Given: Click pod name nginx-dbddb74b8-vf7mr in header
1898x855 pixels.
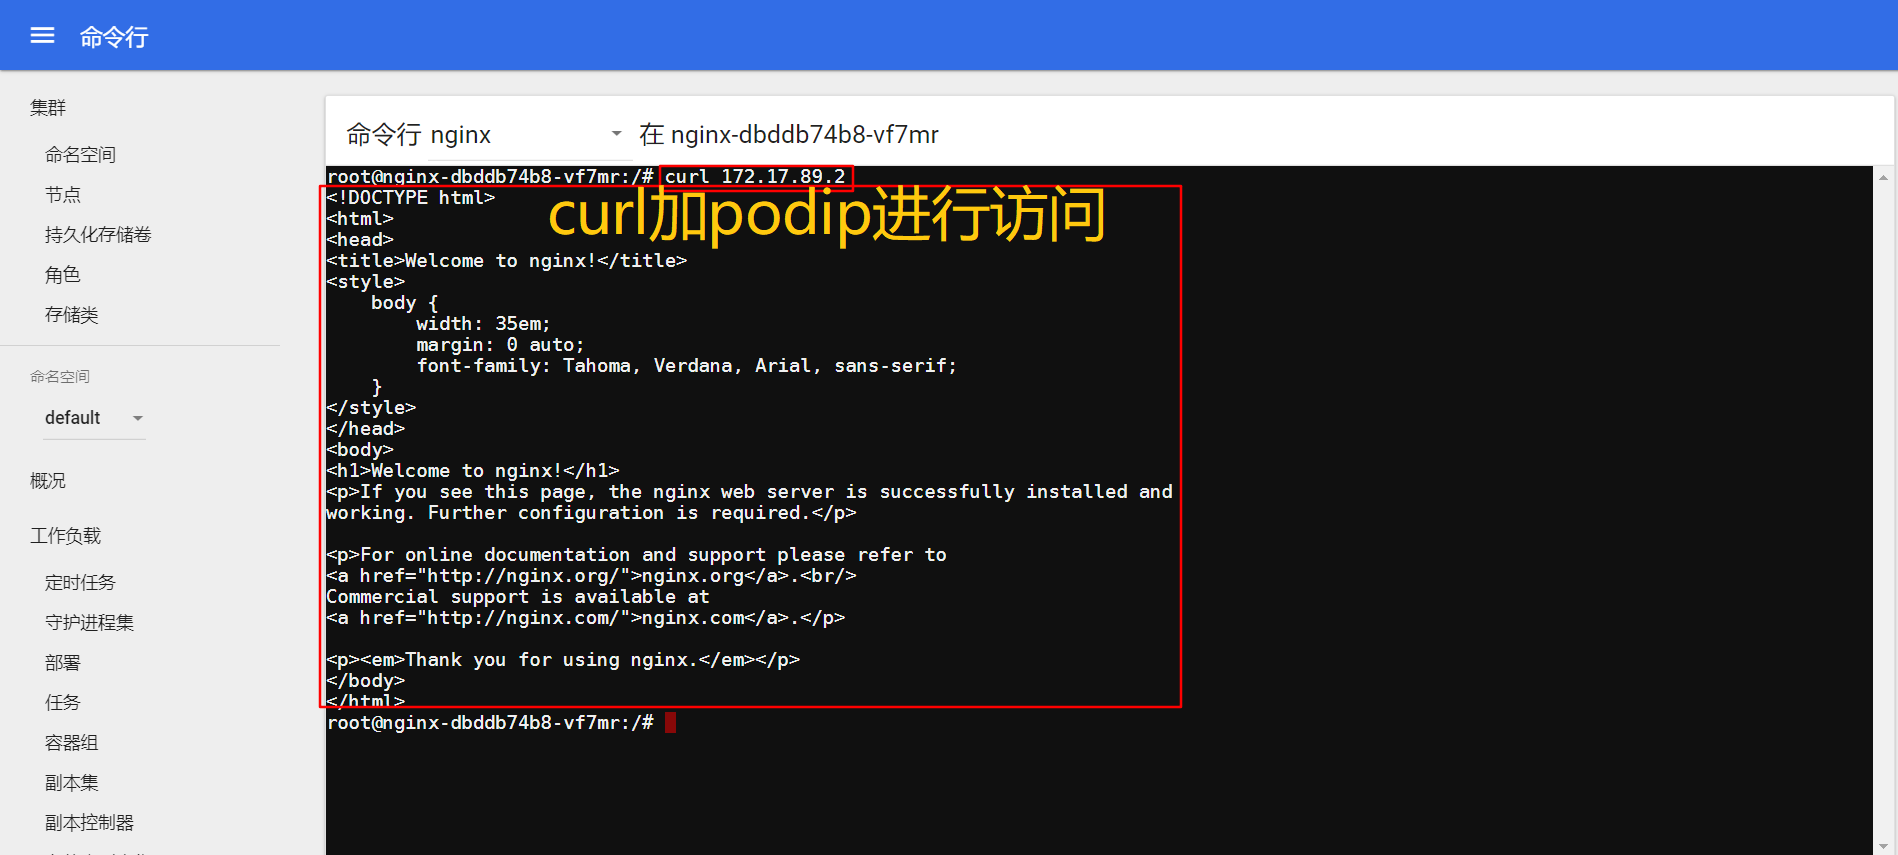Looking at the screenshot, I should pyautogui.click(x=805, y=134).
